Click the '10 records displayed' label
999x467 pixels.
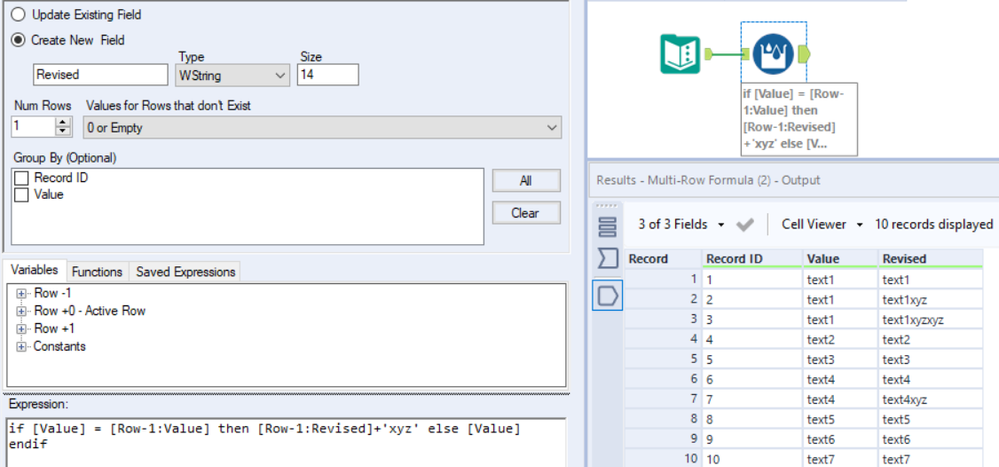pyautogui.click(x=934, y=224)
